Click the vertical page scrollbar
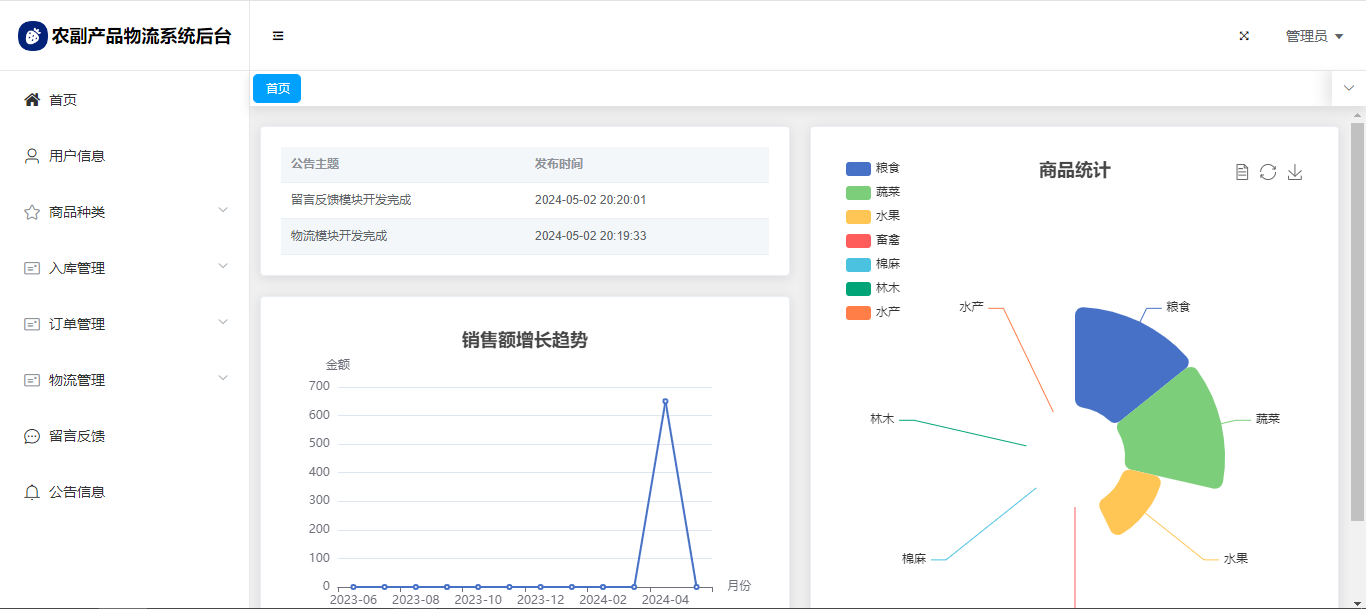 1357,320
